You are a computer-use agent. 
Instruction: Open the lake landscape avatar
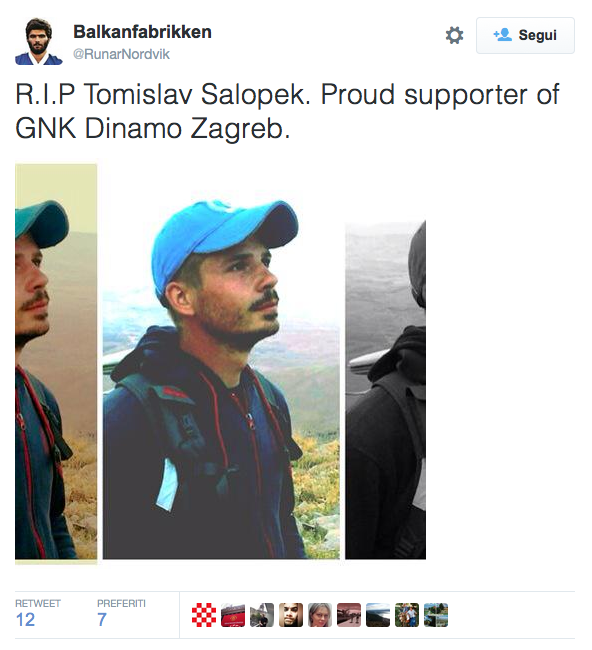378,615
